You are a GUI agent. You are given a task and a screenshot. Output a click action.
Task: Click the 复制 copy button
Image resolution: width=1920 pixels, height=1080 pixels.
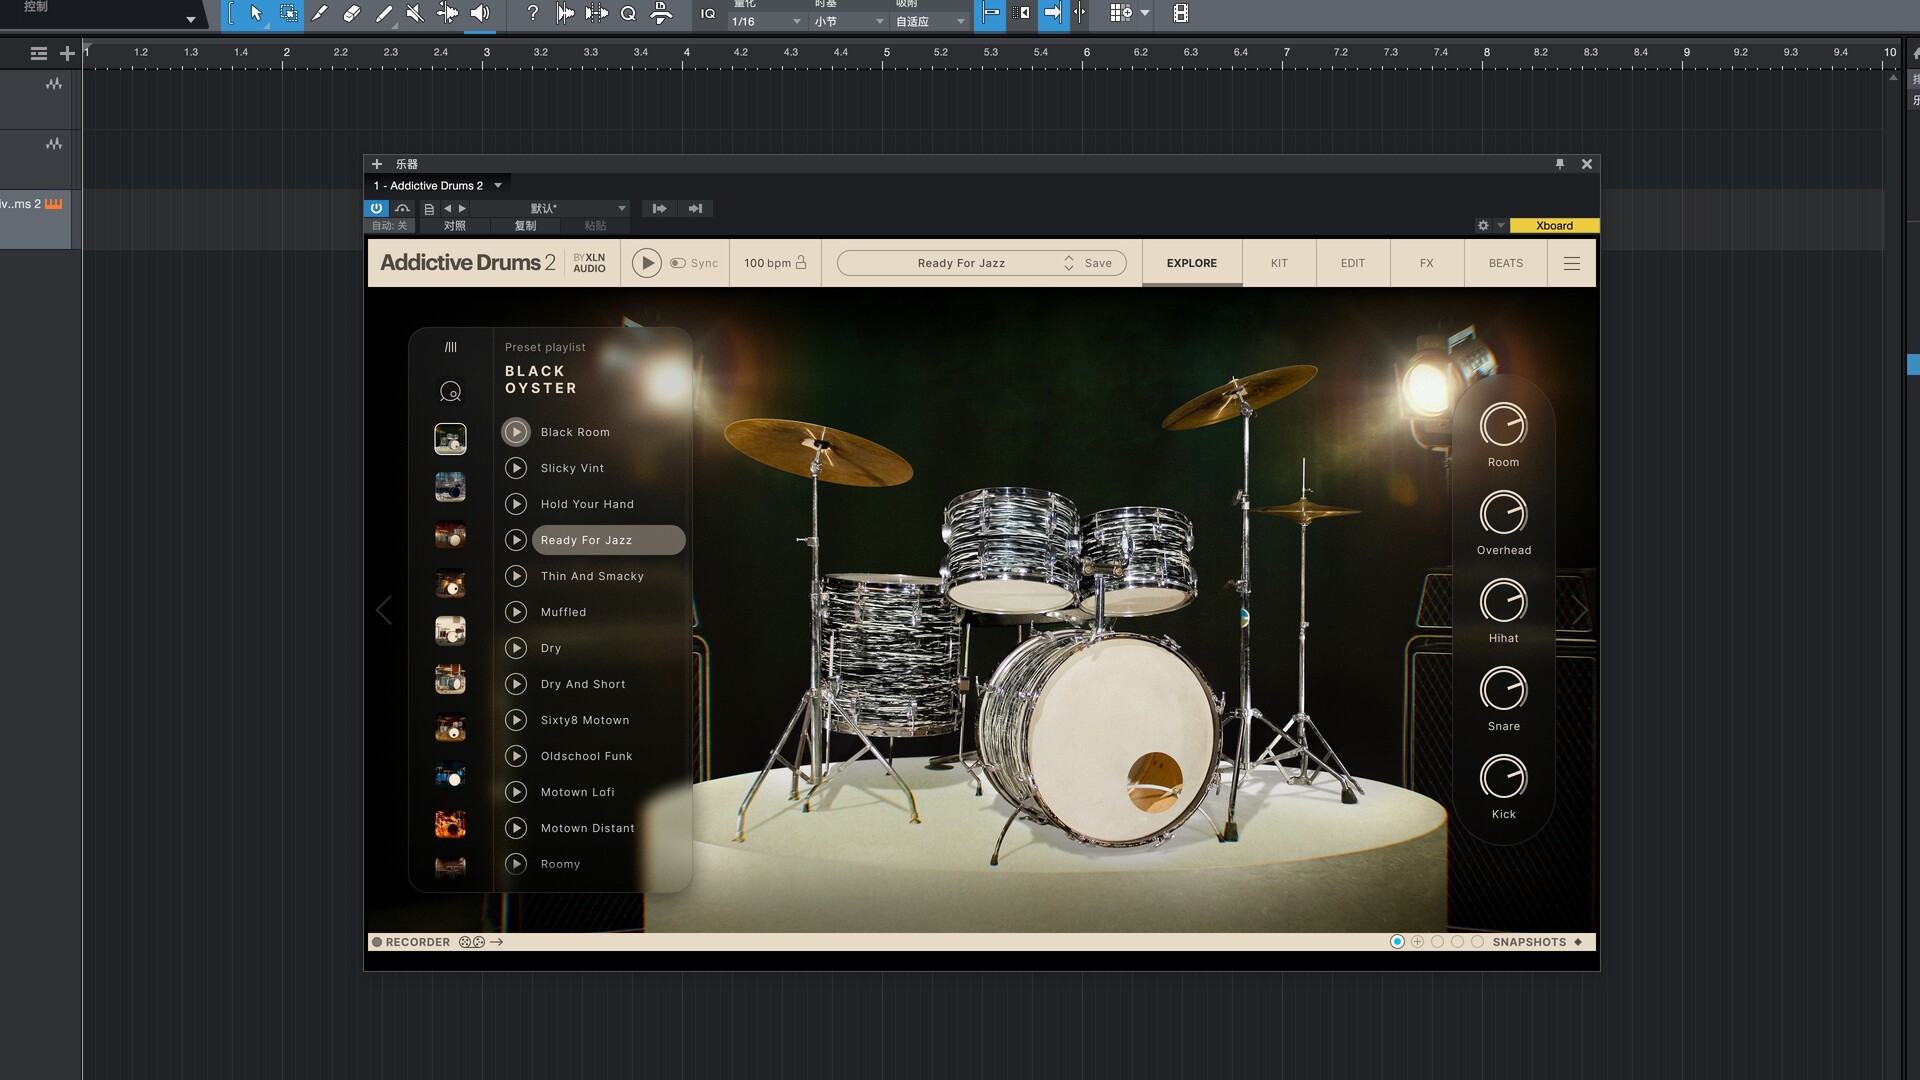click(525, 226)
